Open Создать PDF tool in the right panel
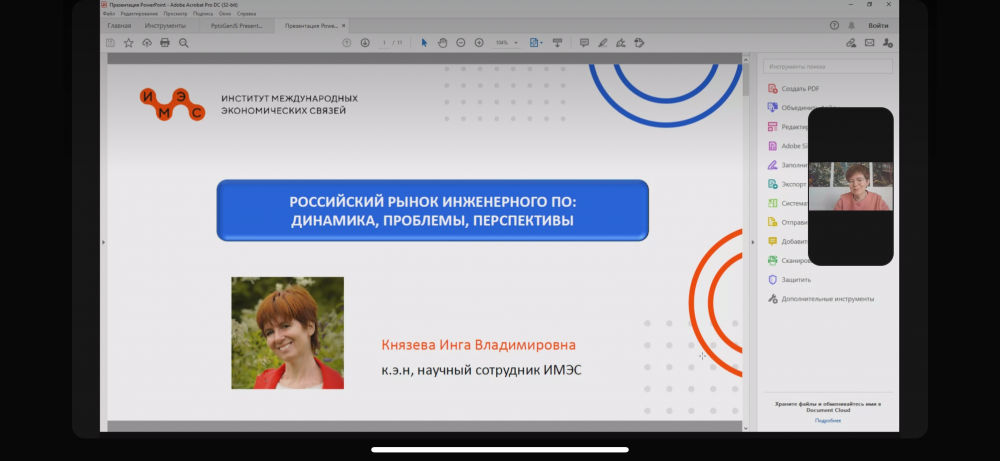The image size is (1000, 461). tap(800, 88)
